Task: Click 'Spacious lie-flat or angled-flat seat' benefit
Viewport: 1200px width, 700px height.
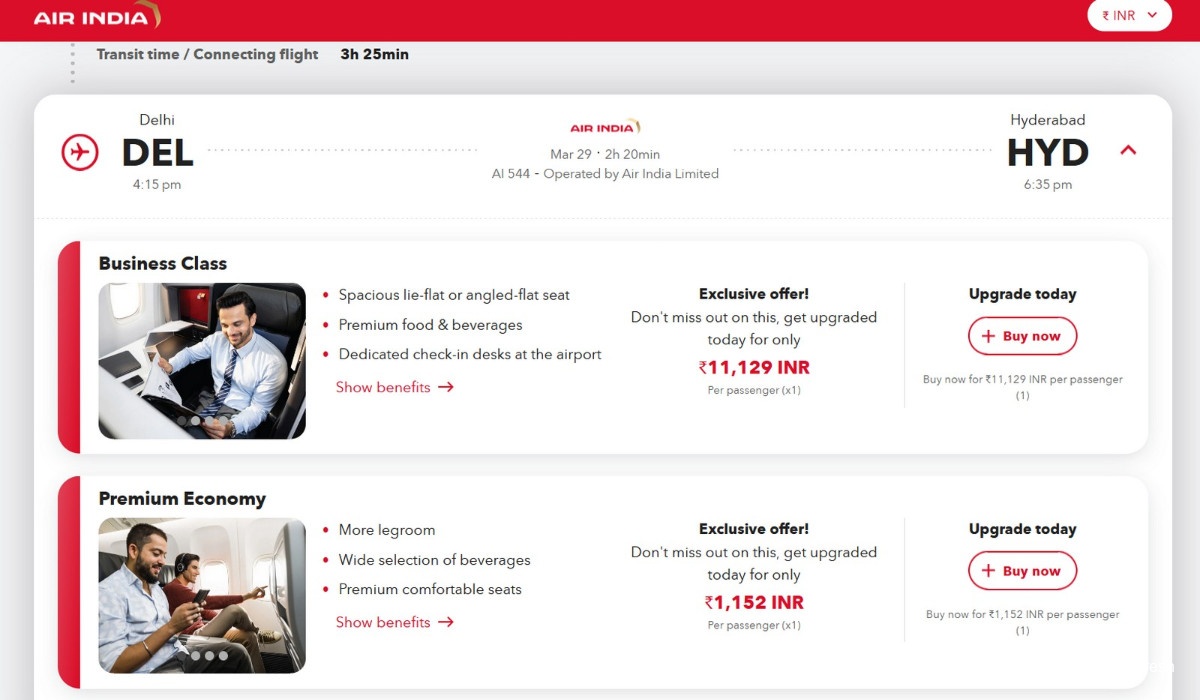Action: pos(454,295)
